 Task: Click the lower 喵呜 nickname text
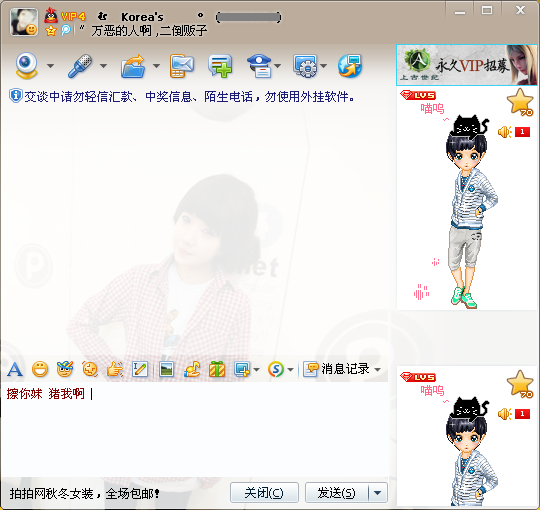pos(432,391)
